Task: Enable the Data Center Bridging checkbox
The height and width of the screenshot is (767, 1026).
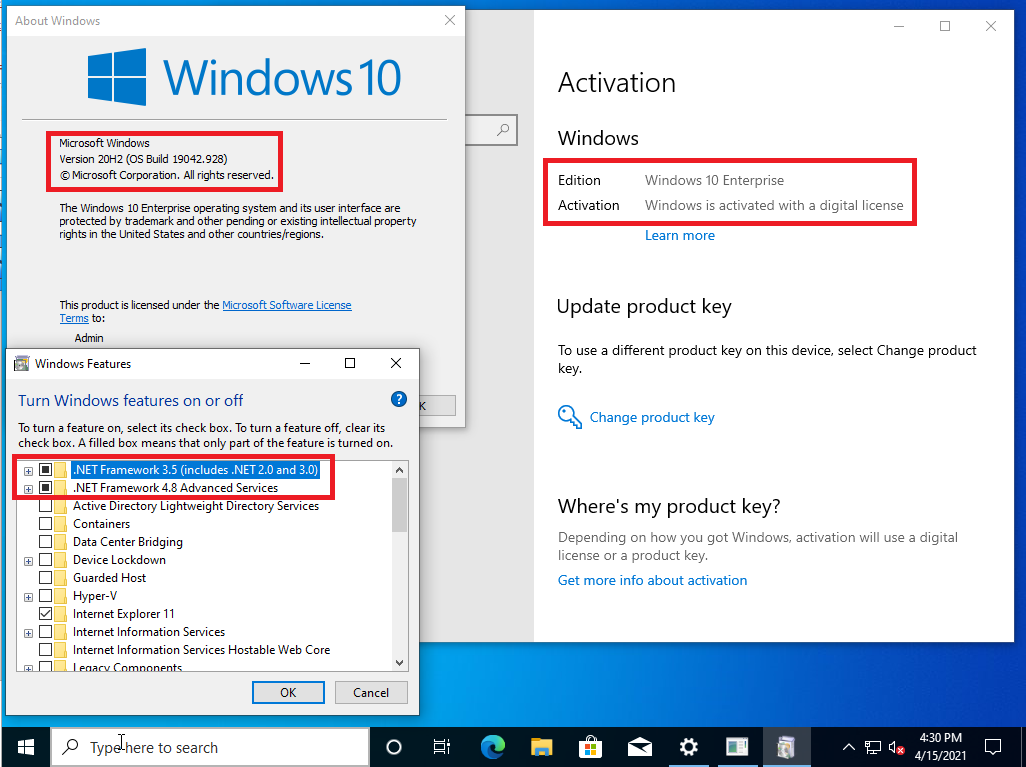Action: coord(45,542)
